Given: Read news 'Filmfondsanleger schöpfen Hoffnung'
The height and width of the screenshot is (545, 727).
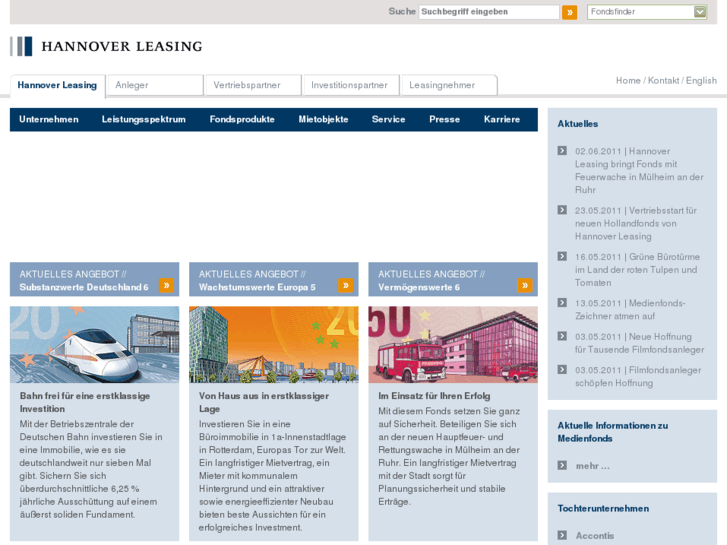Looking at the screenshot, I should point(638,377).
